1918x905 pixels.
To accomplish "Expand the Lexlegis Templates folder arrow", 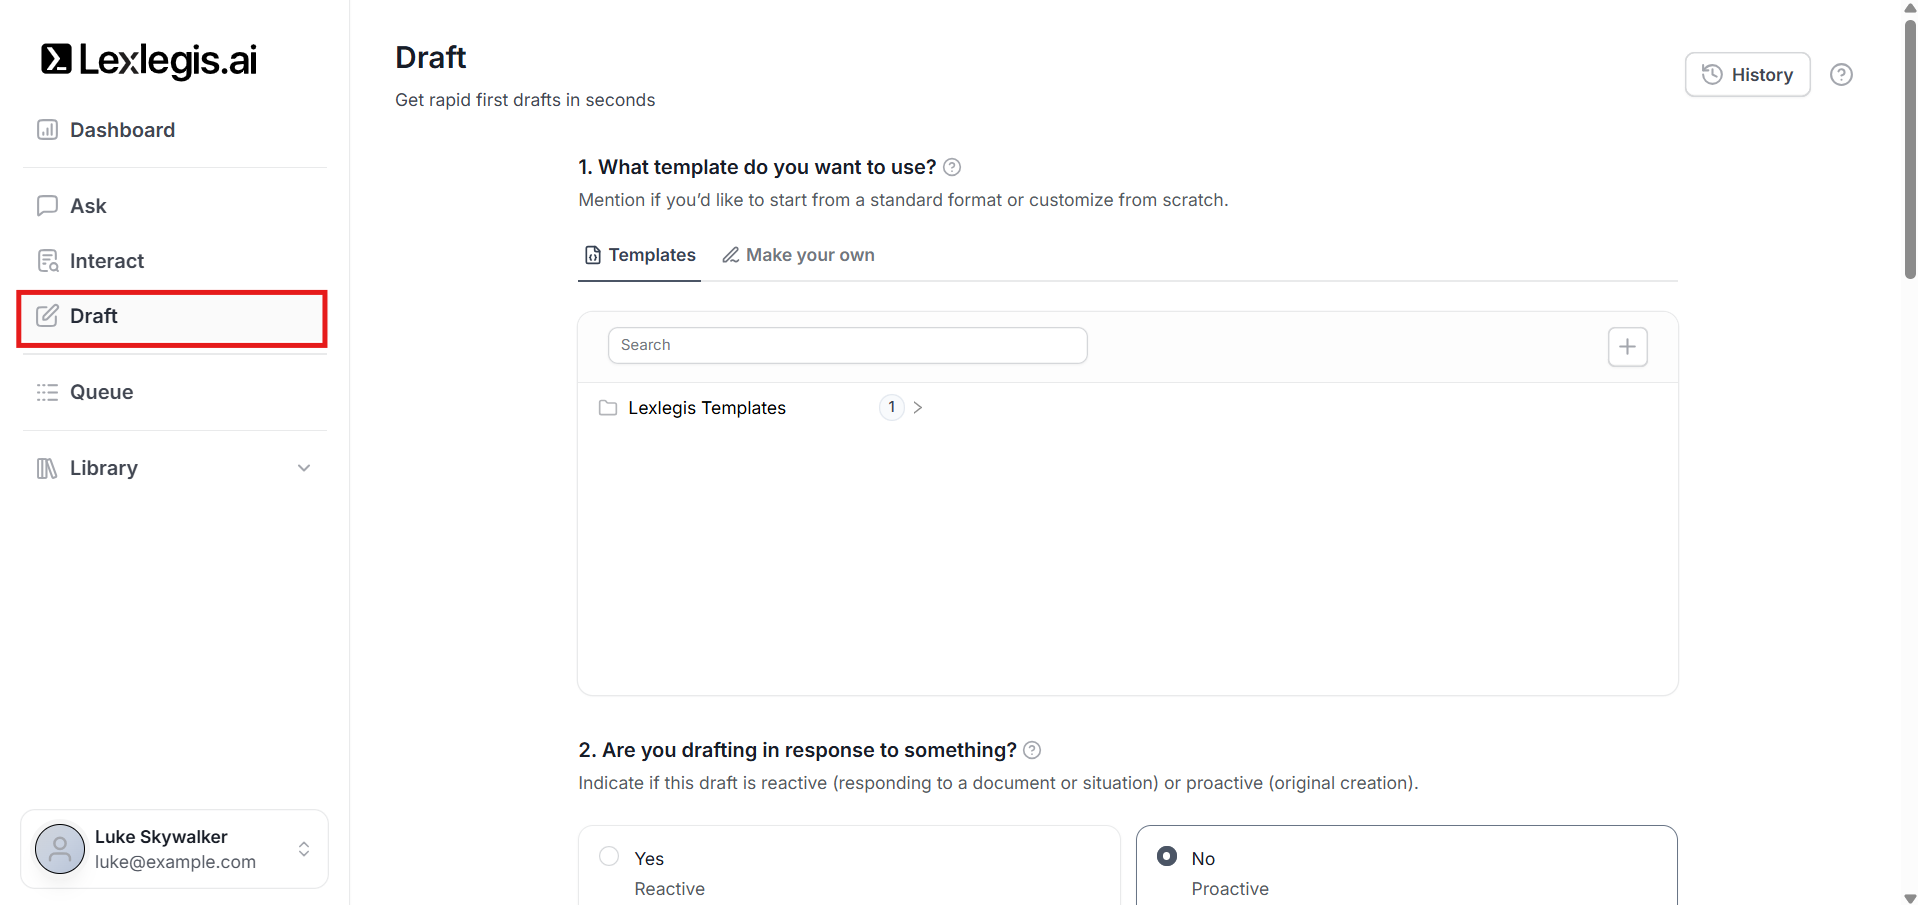I will click(918, 408).
